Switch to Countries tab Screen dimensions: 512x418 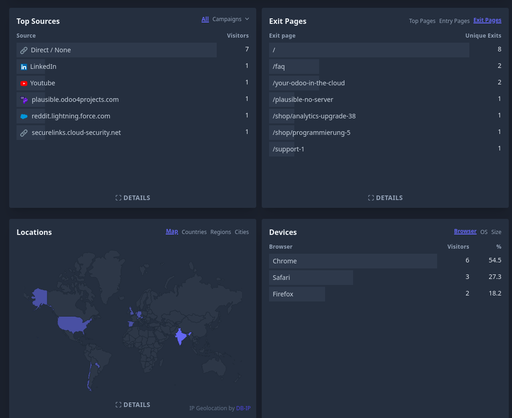tap(194, 232)
